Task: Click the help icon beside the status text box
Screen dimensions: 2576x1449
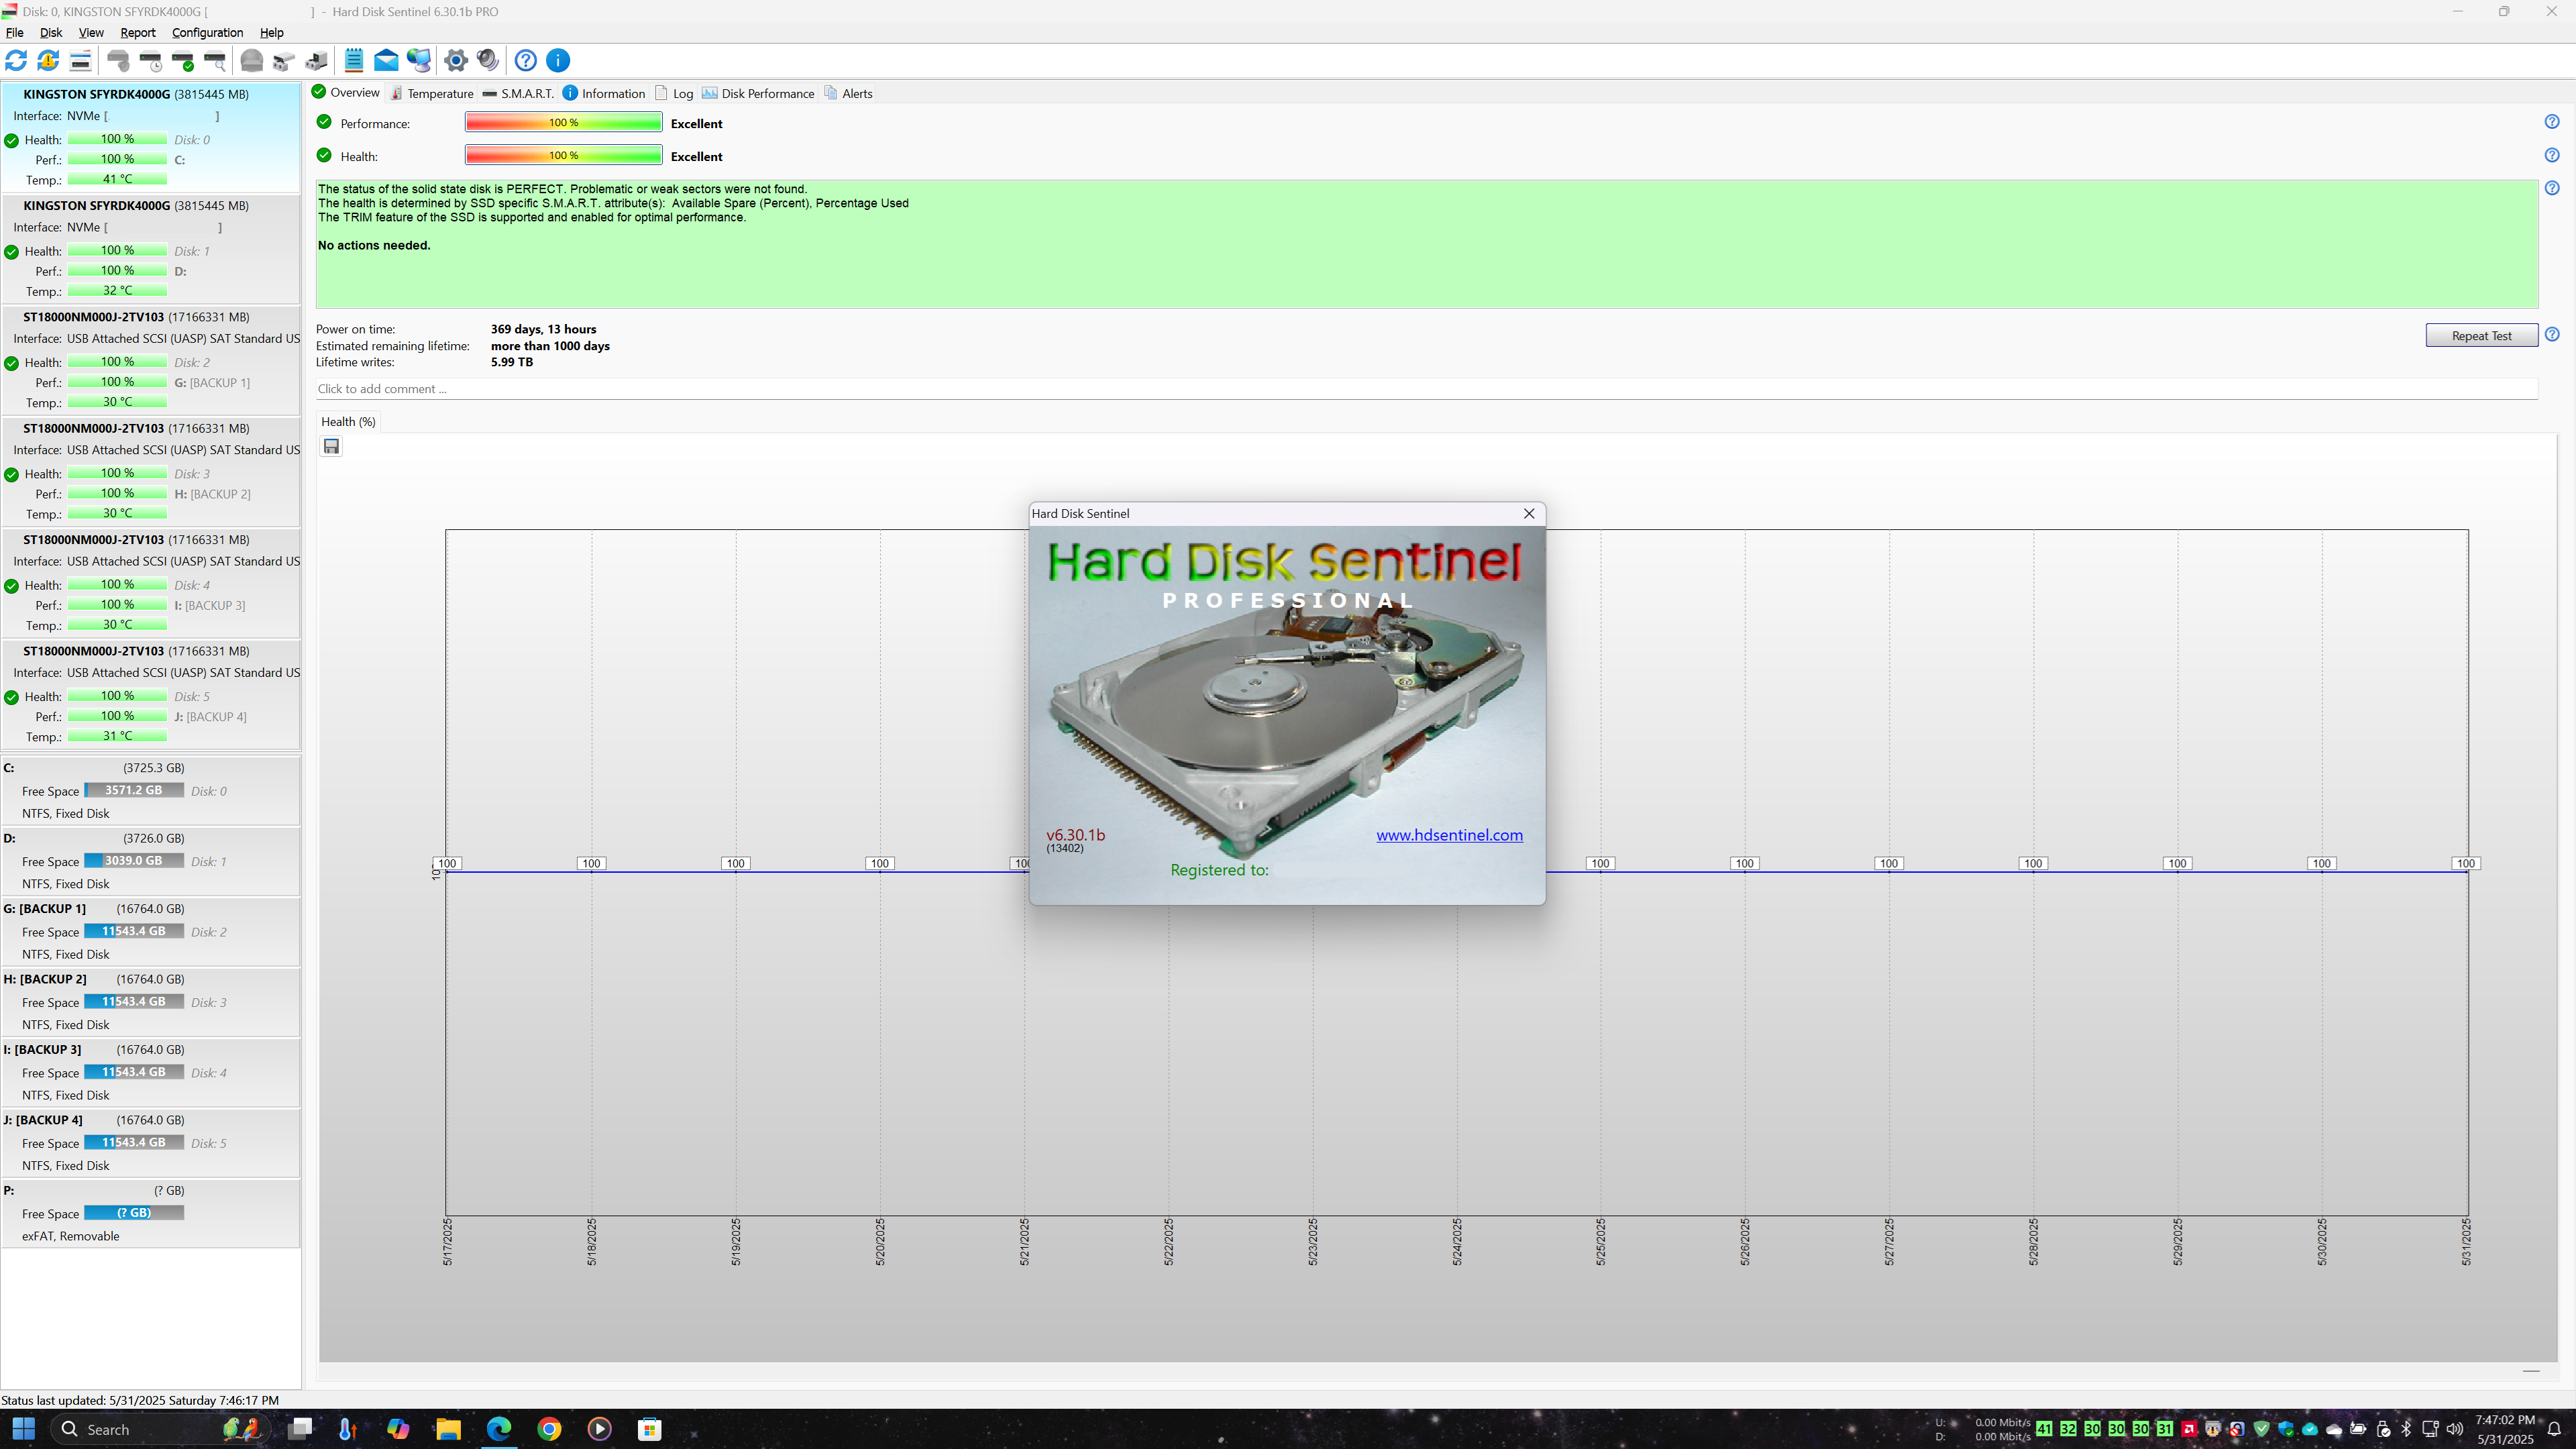Action: point(2552,188)
